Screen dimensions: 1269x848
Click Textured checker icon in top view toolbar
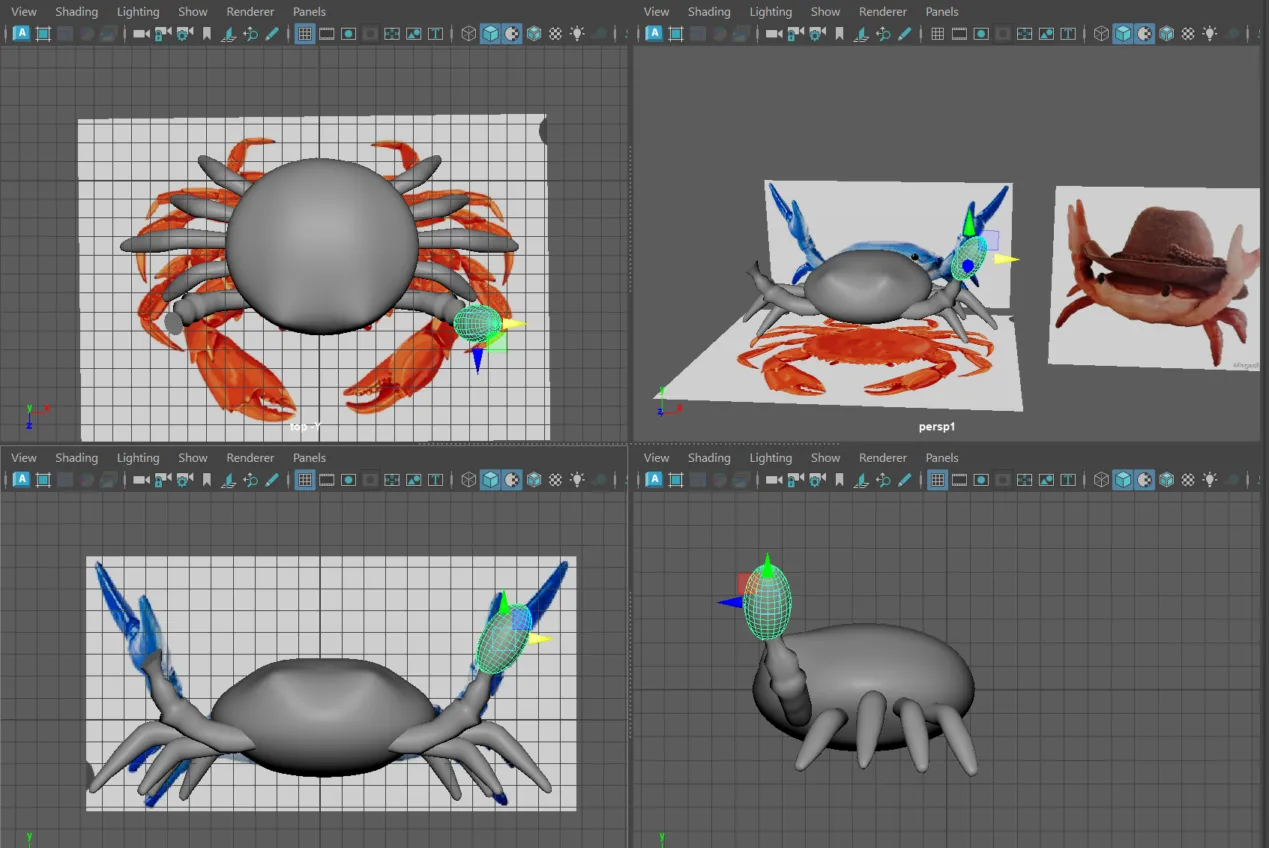click(556, 33)
